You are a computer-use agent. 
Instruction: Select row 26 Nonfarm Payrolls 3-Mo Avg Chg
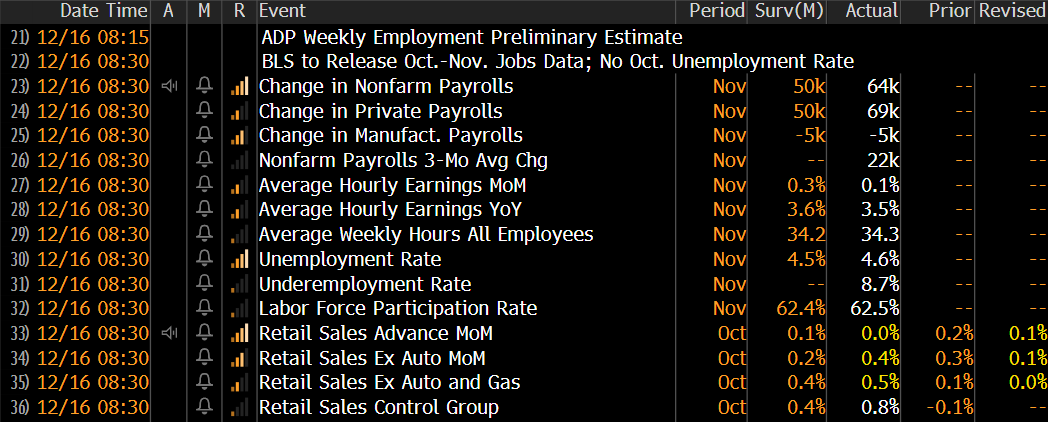(x=524, y=160)
